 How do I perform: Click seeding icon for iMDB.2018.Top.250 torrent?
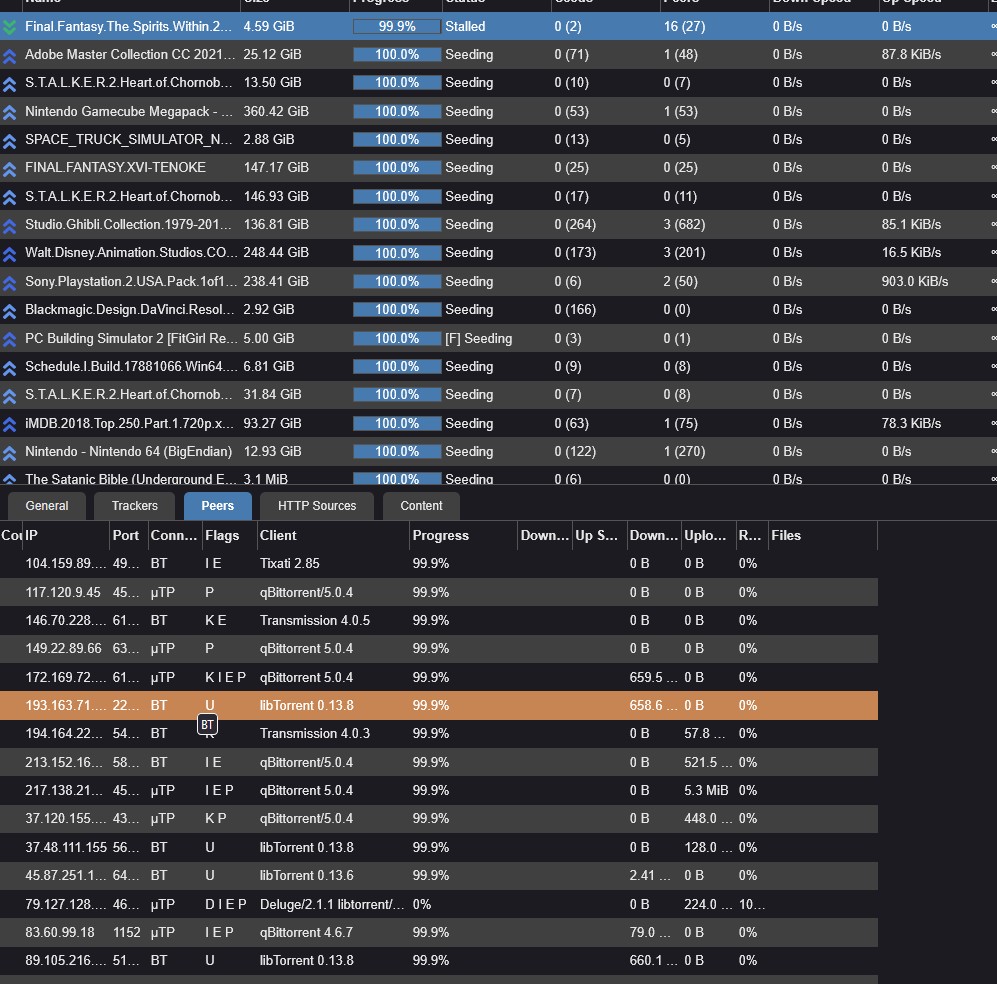pos(10,424)
